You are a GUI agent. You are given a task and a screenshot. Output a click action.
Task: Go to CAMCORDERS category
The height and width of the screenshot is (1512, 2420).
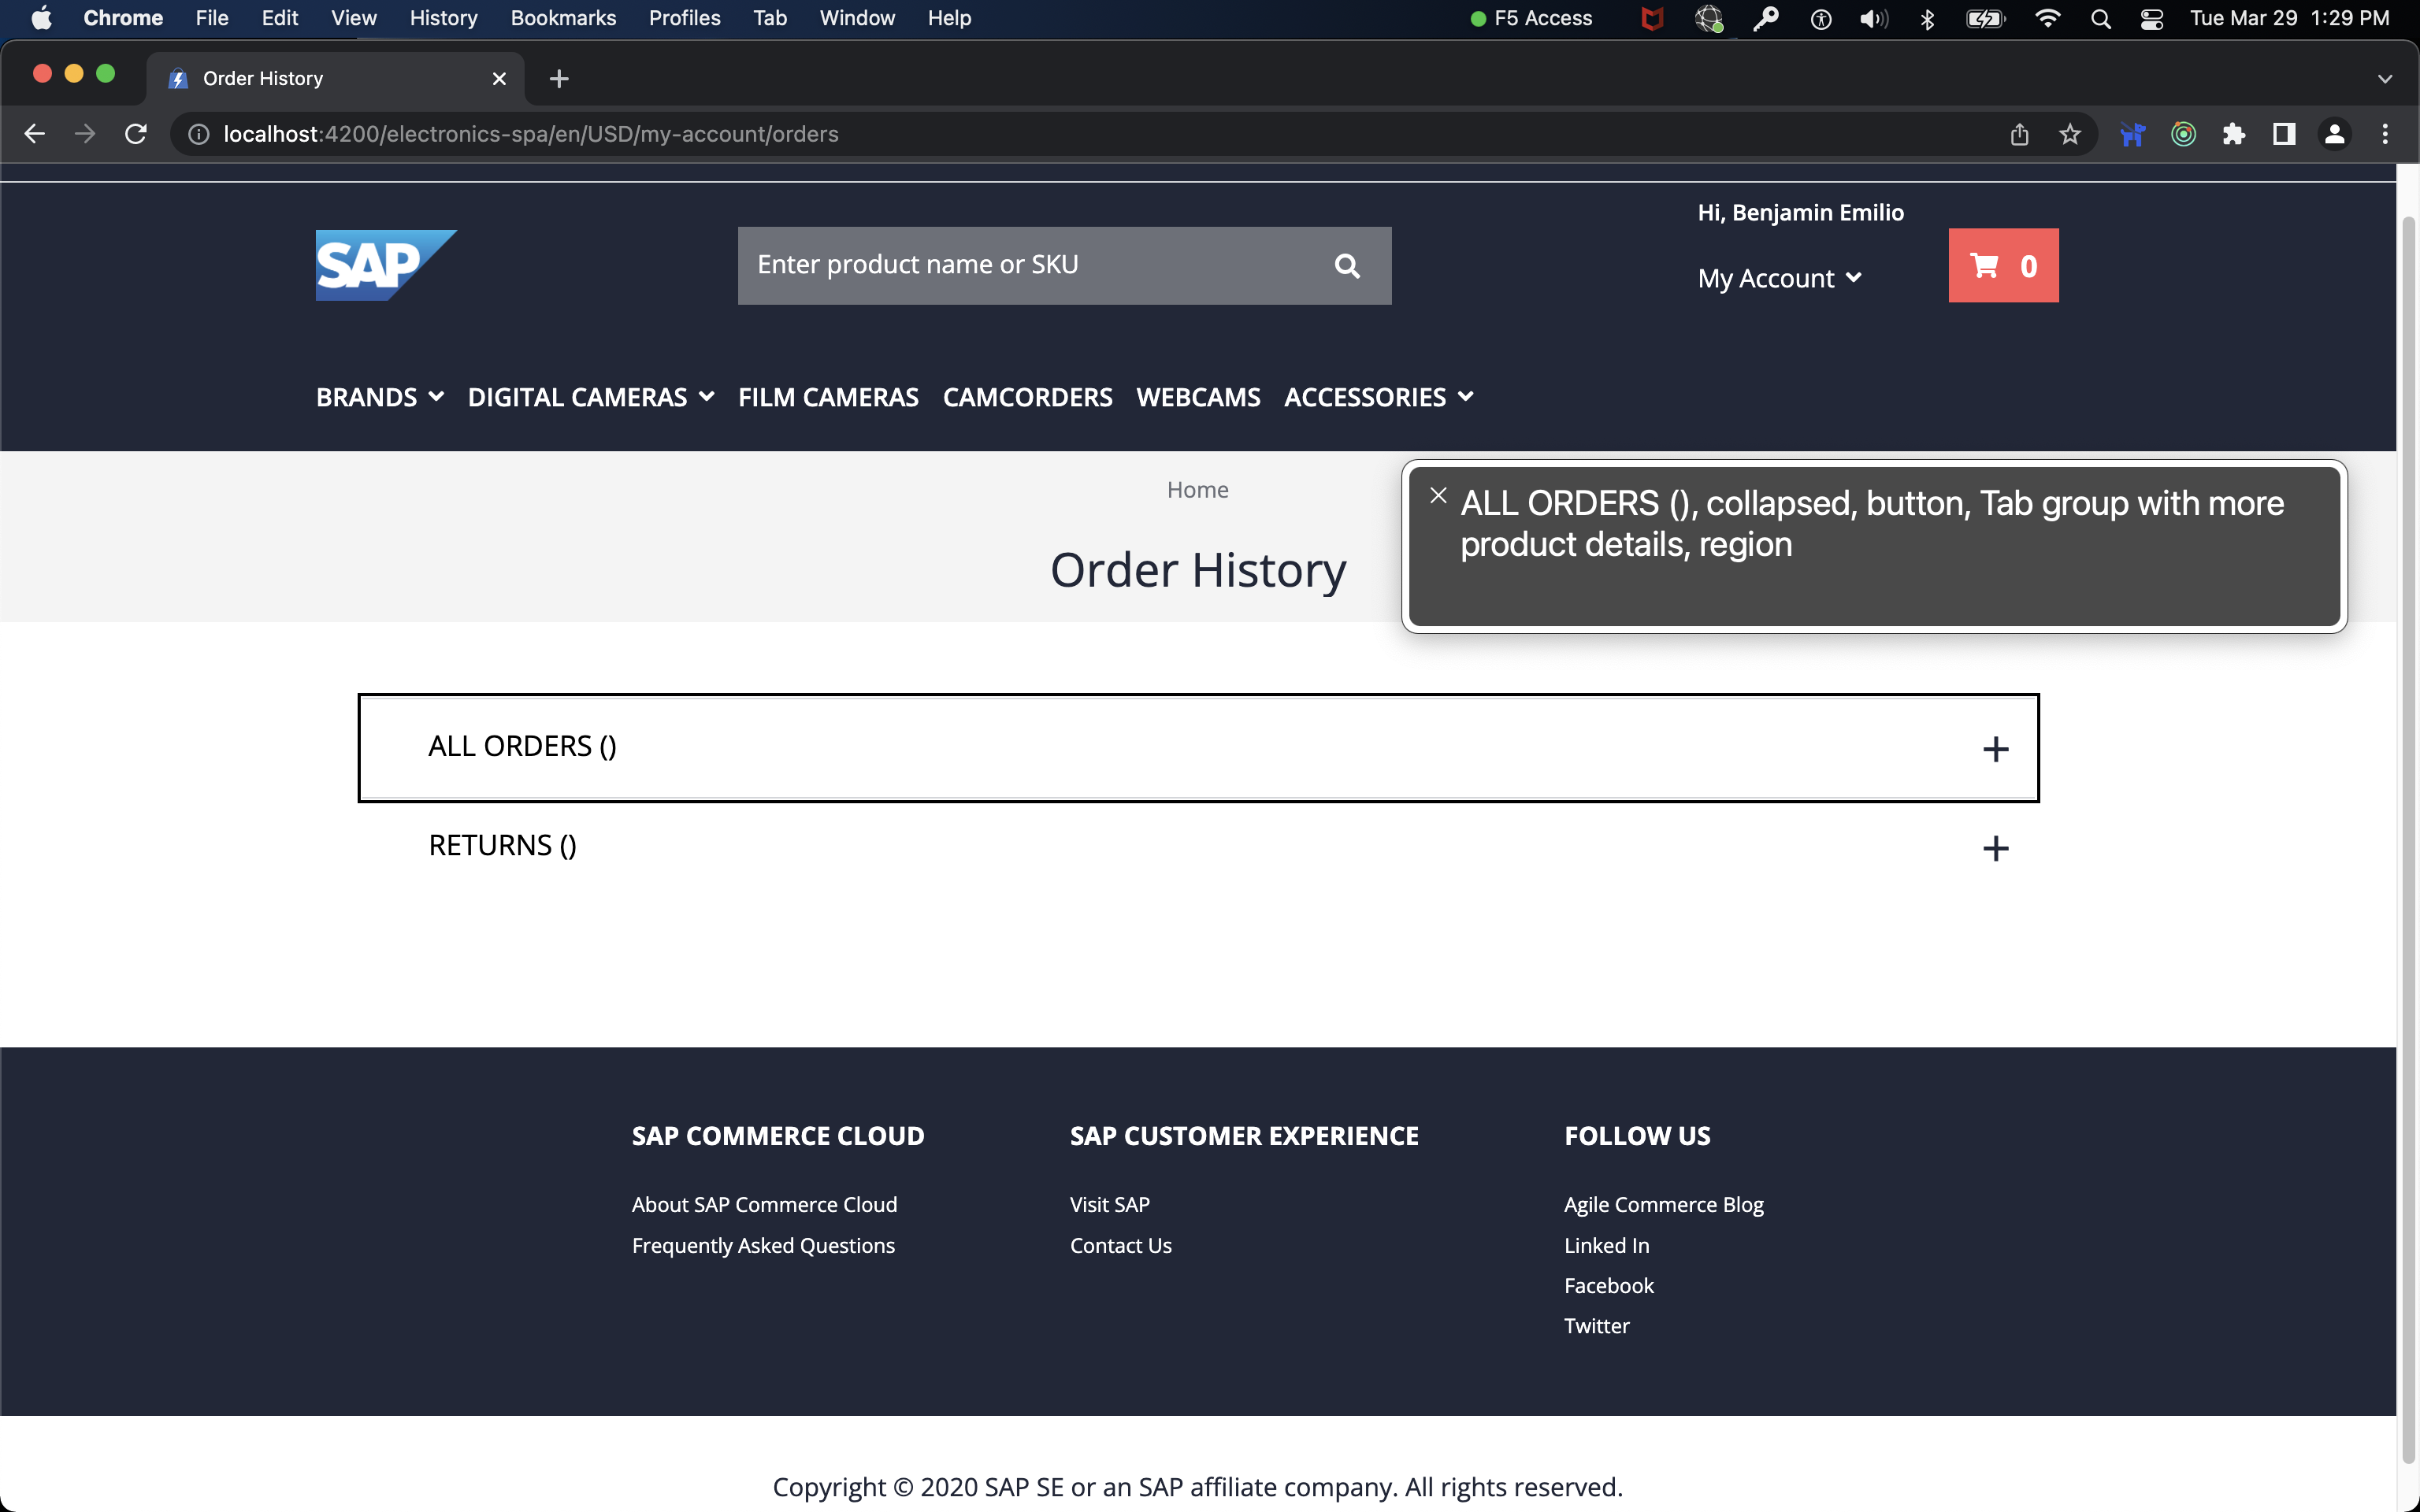point(1027,397)
